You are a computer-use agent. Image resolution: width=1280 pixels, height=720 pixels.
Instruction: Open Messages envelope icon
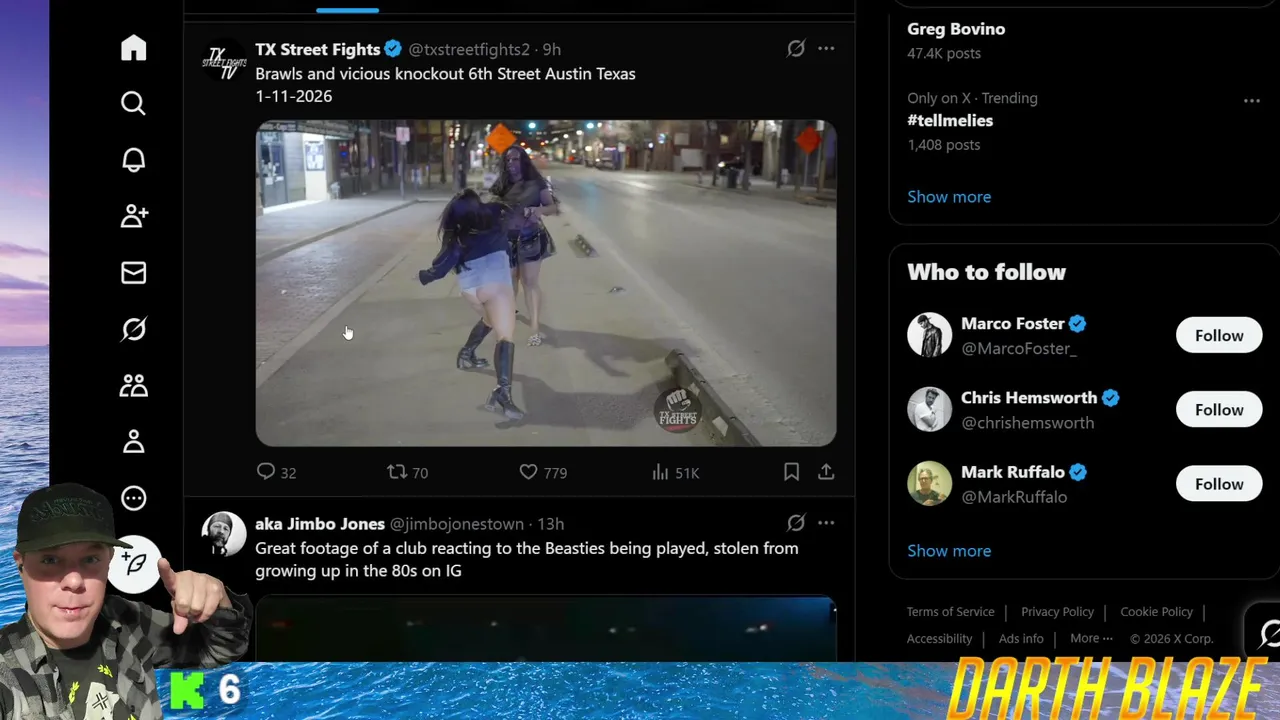click(x=133, y=273)
